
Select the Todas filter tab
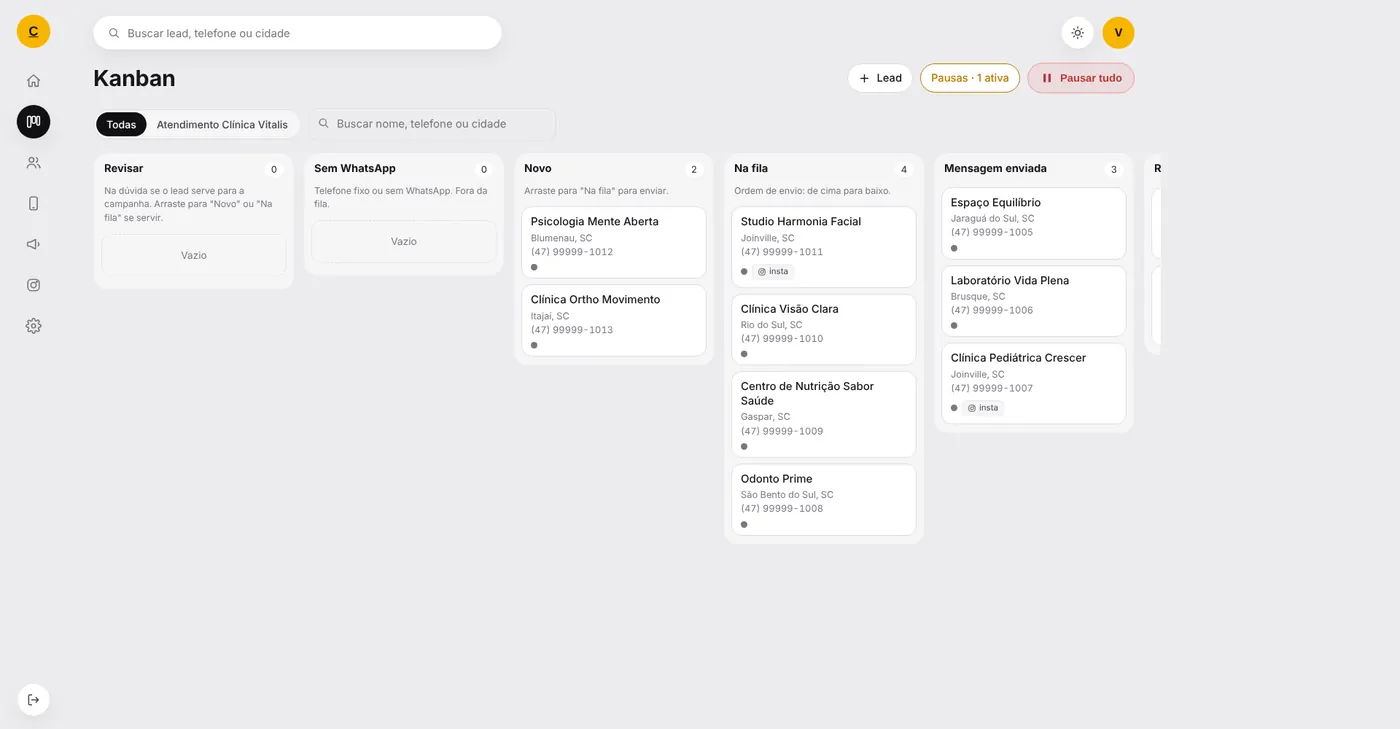121,125
